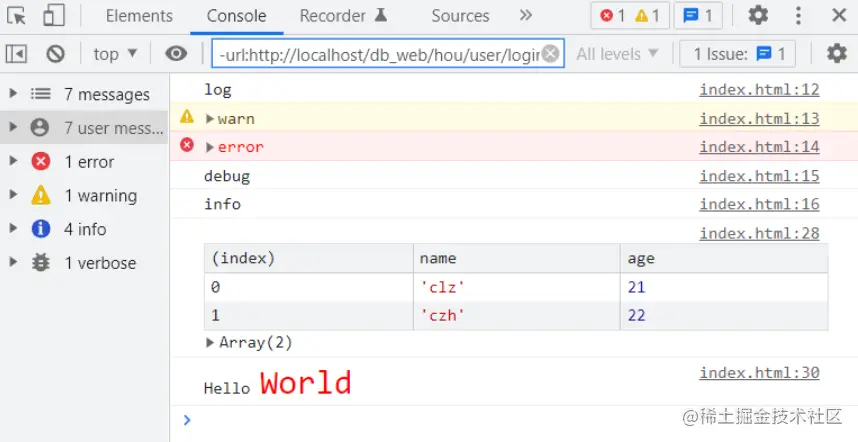This screenshot has width=858, height=442.
Task: Expand the Array(2) object
Action: 210,343
